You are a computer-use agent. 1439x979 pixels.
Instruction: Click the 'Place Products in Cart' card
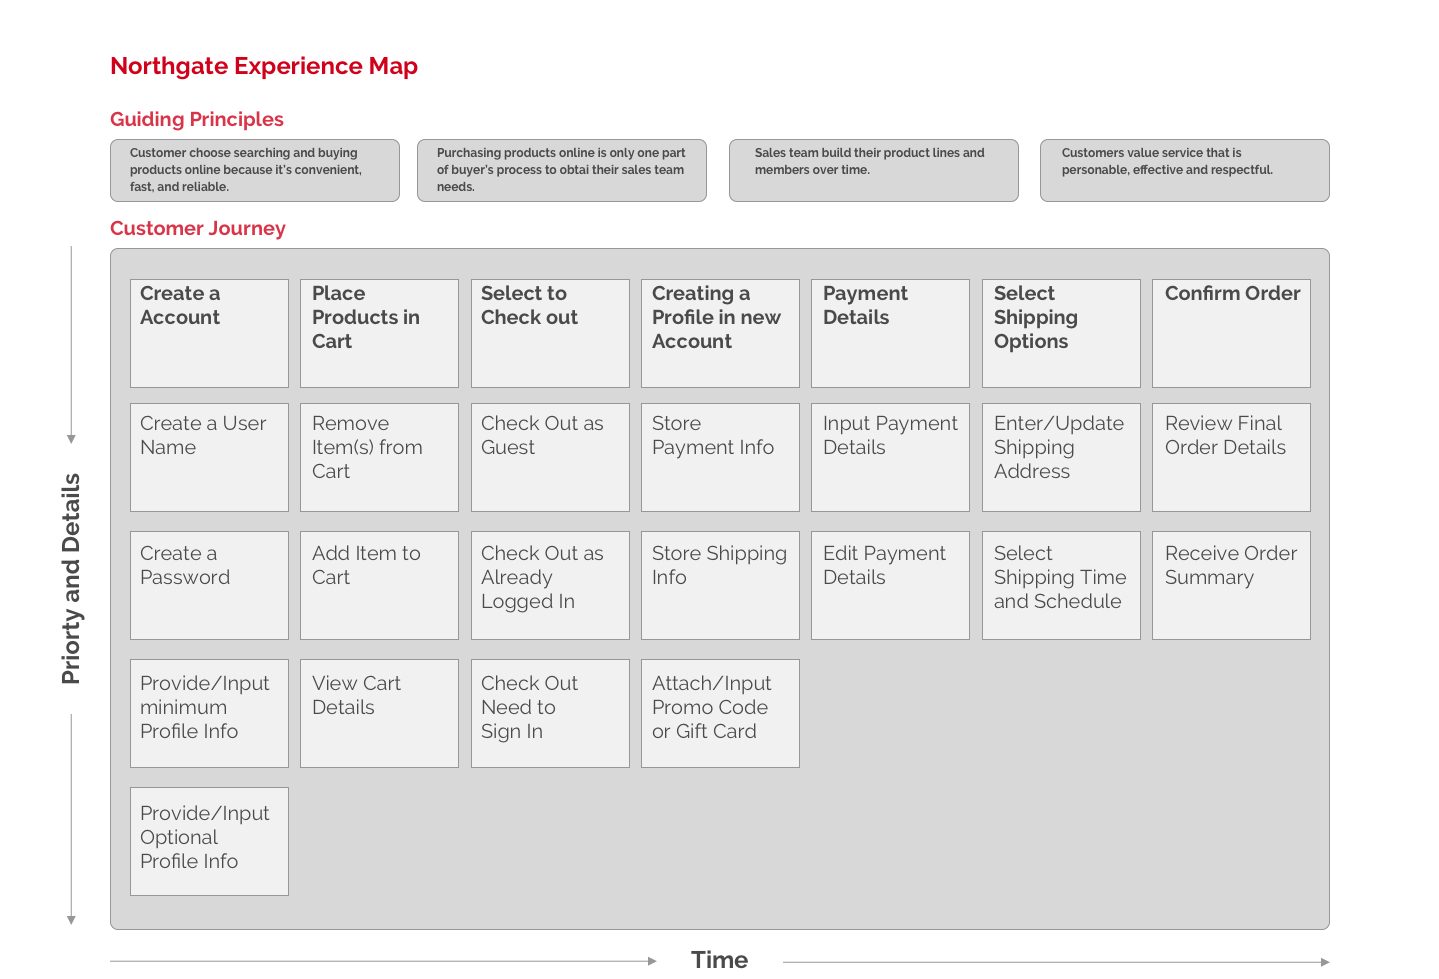click(379, 333)
